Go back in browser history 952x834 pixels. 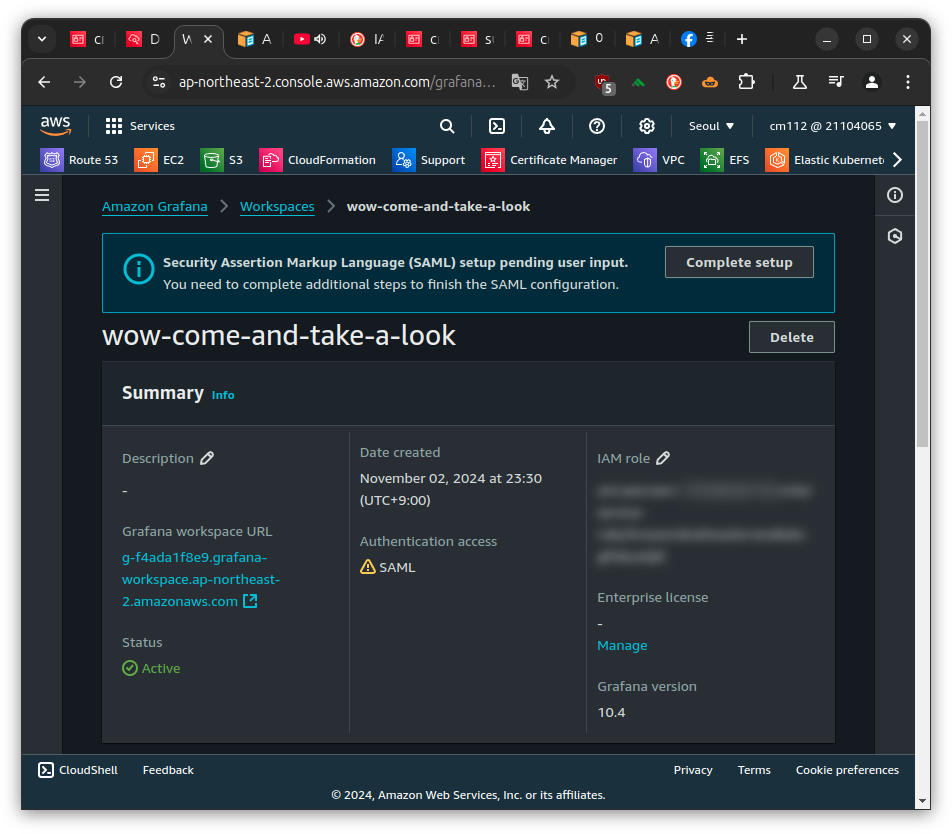44,82
